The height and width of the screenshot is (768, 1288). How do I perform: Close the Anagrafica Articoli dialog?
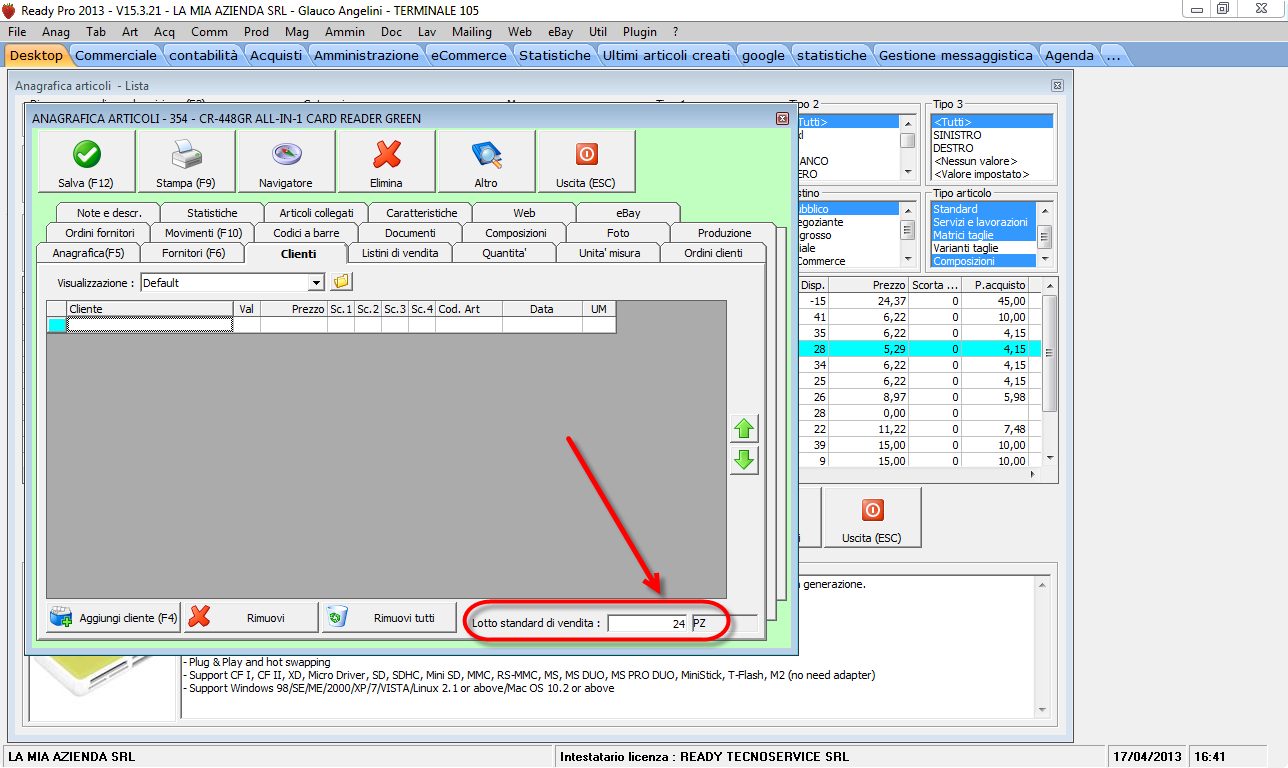(782, 118)
